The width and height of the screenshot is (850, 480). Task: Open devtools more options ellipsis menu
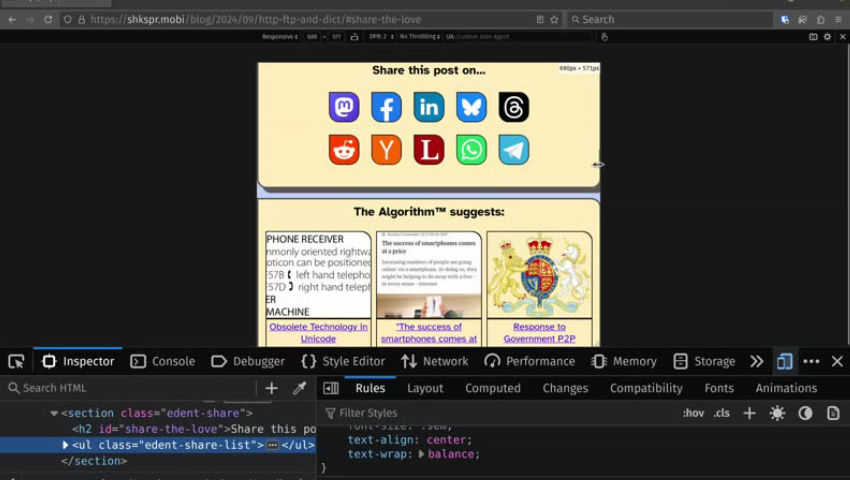(811, 361)
